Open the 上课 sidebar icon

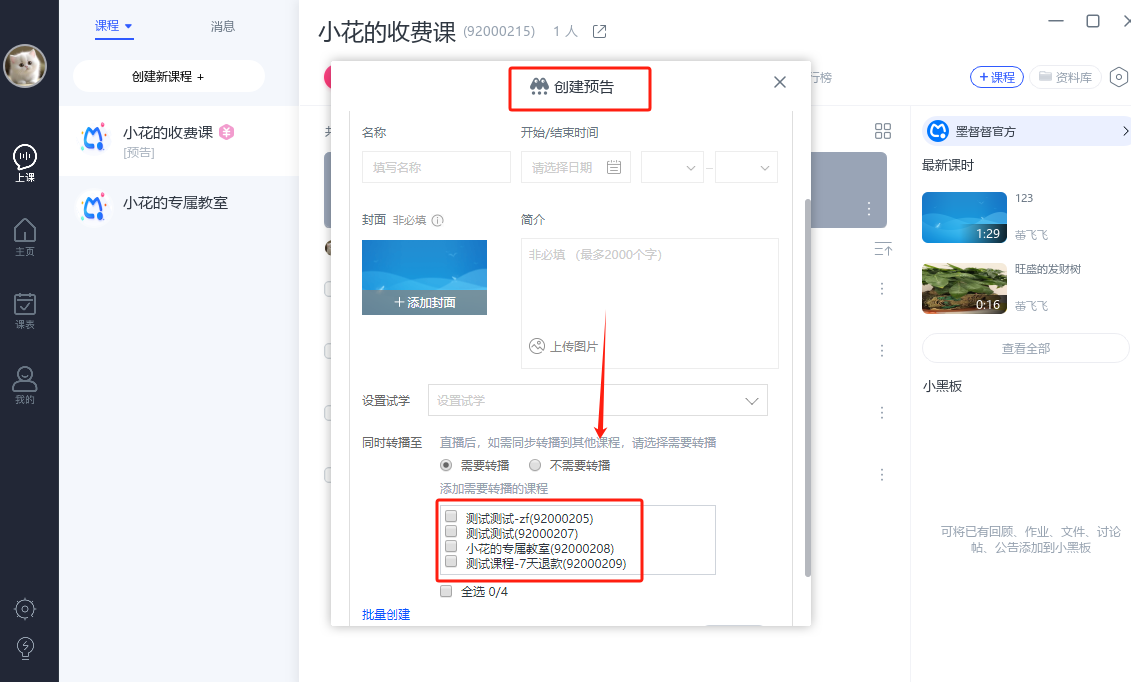pos(25,163)
